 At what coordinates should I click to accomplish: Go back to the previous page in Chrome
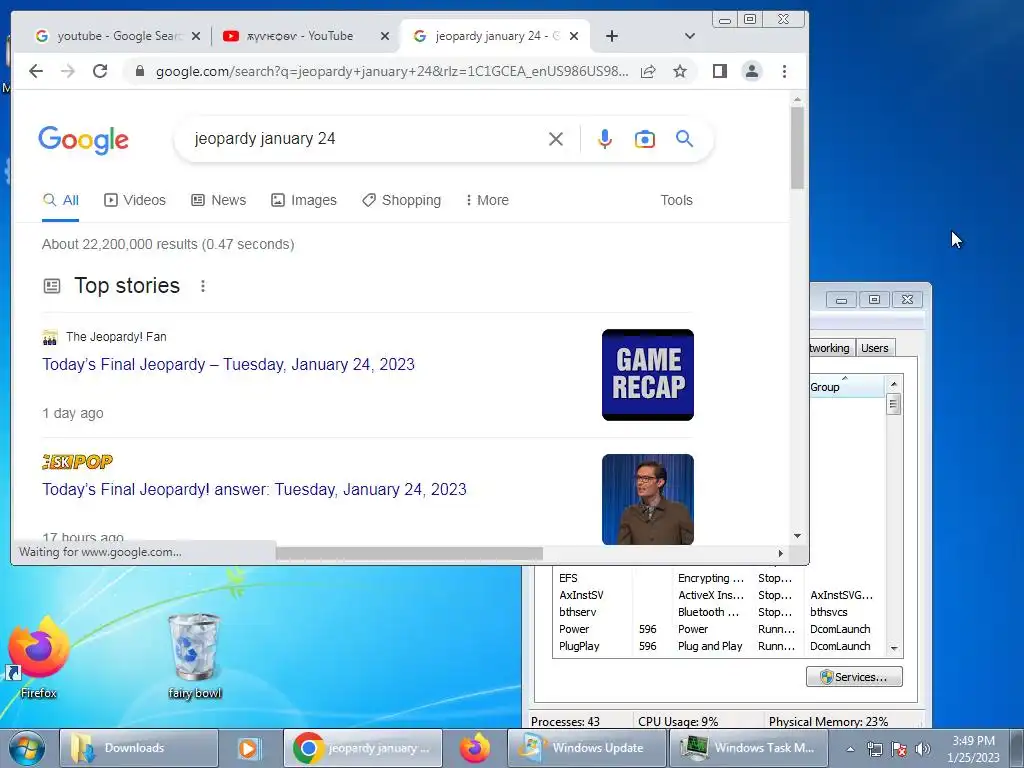[36, 71]
